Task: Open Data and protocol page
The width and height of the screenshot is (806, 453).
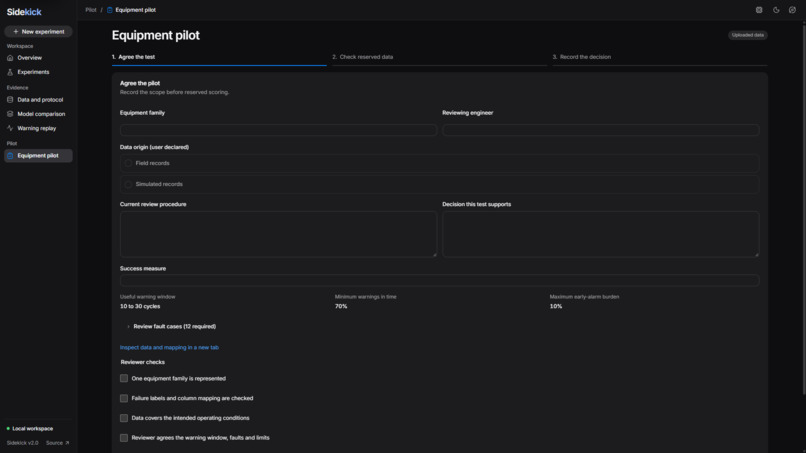Action: point(39,100)
